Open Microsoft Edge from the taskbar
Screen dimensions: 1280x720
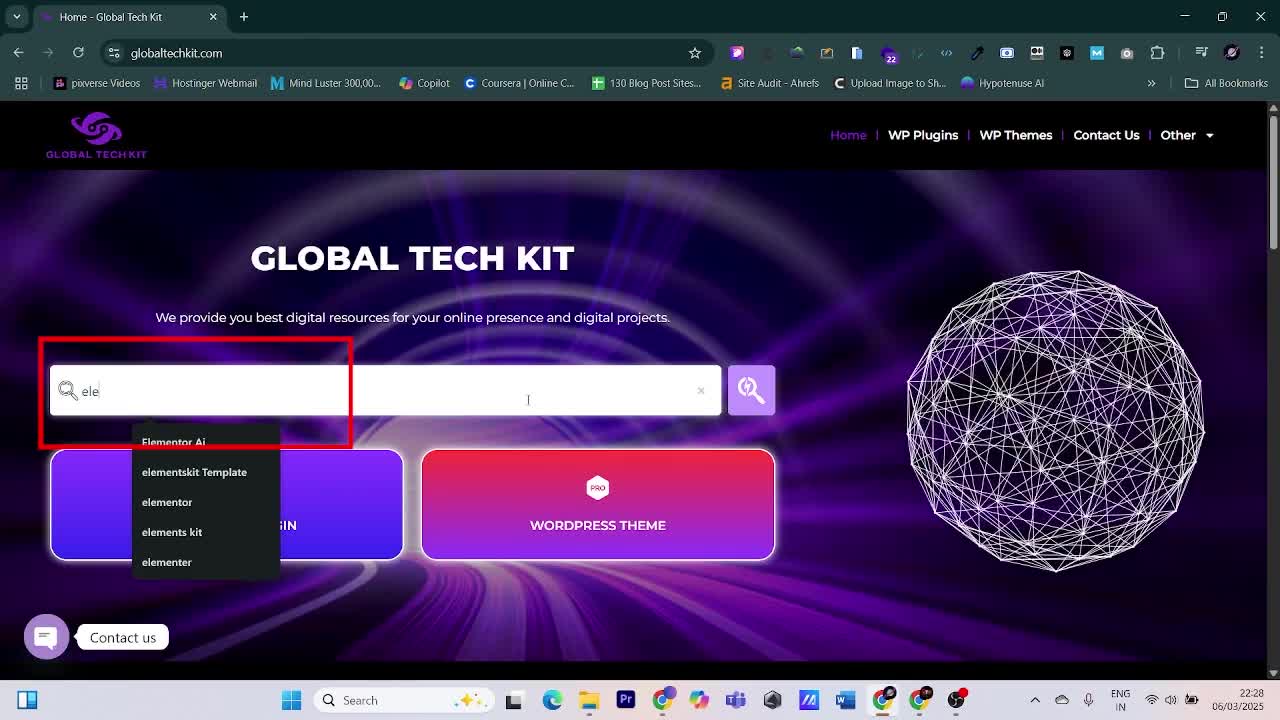pyautogui.click(x=552, y=700)
